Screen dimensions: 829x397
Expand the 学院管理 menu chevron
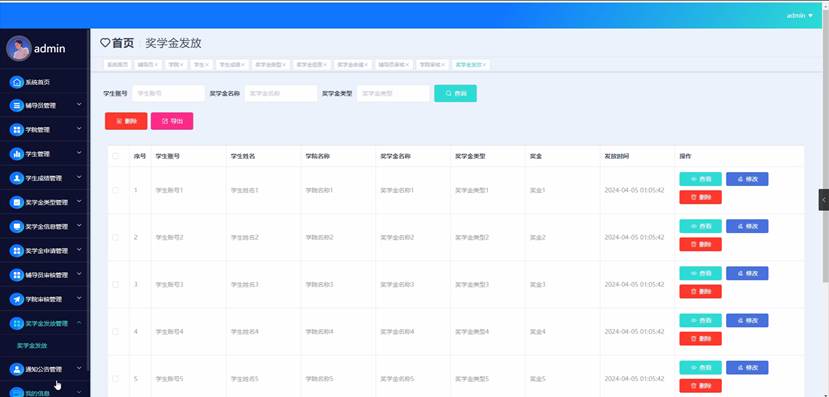click(x=79, y=128)
